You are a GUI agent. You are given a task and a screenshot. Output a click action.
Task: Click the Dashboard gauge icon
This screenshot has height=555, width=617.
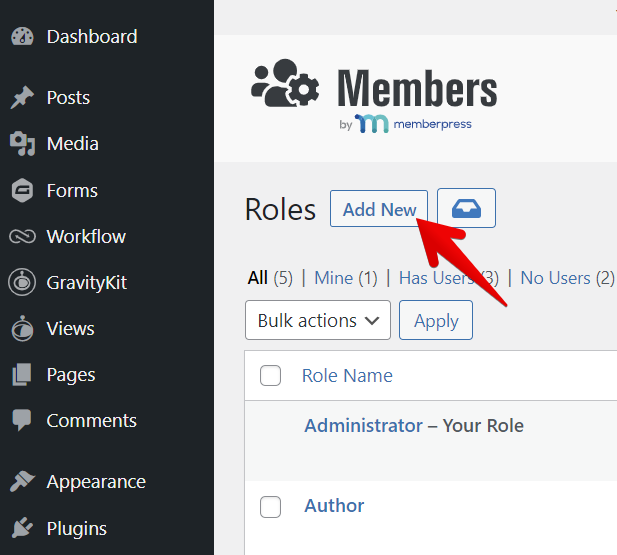(x=22, y=37)
